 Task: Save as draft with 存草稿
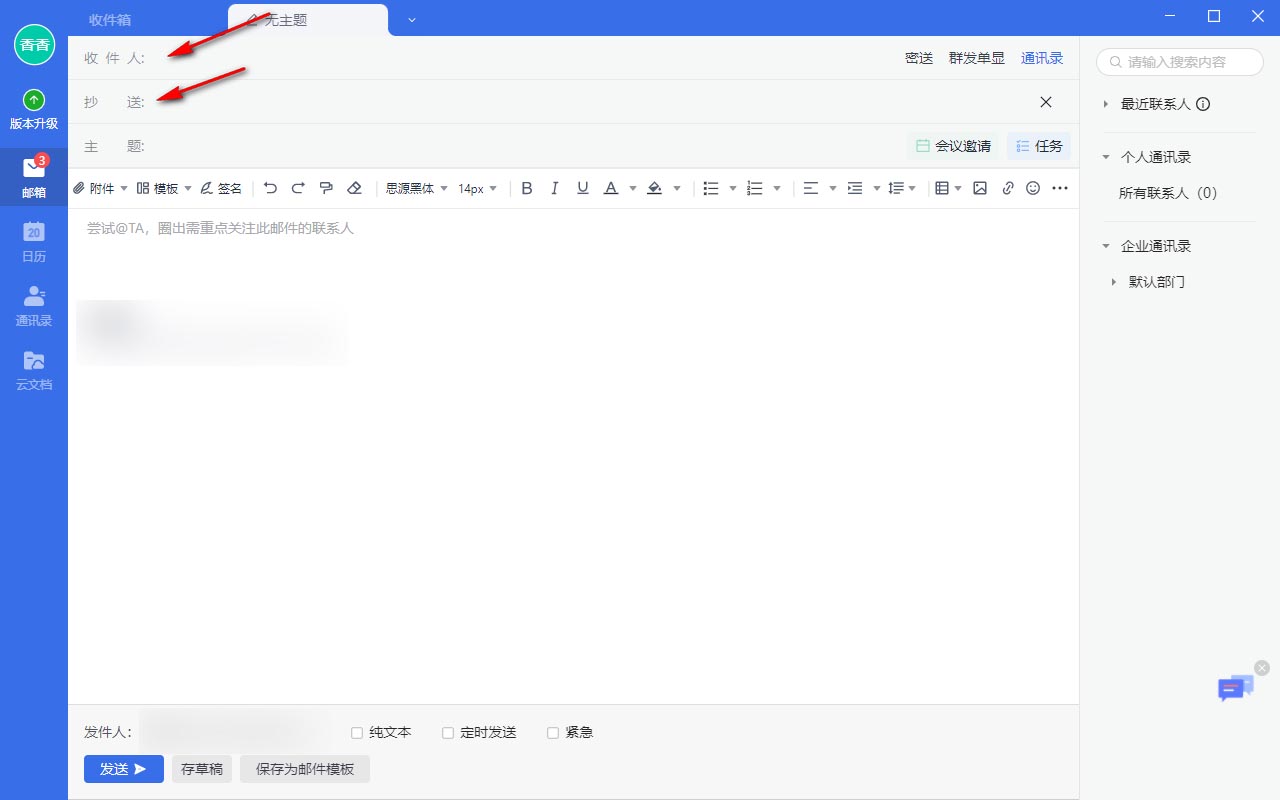(202, 769)
